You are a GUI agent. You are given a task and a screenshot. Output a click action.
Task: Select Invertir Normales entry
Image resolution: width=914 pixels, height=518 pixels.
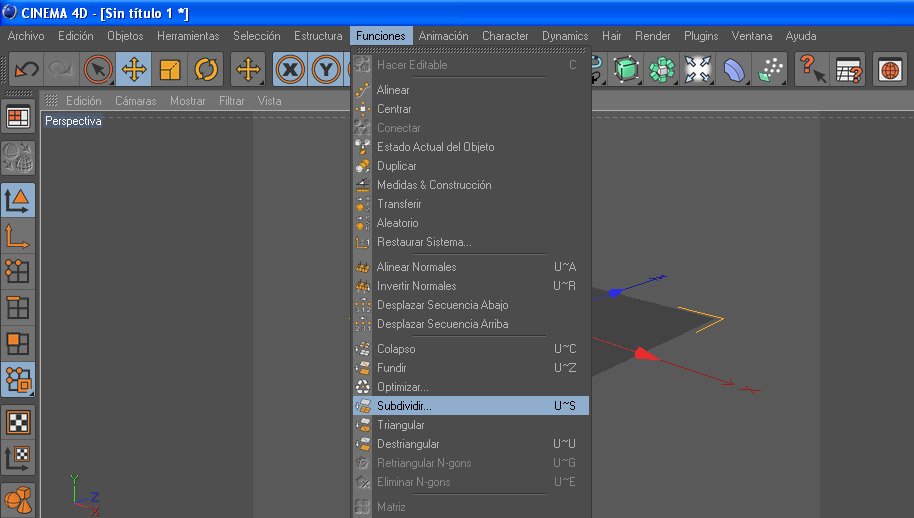pyautogui.click(x=471, y=286)
